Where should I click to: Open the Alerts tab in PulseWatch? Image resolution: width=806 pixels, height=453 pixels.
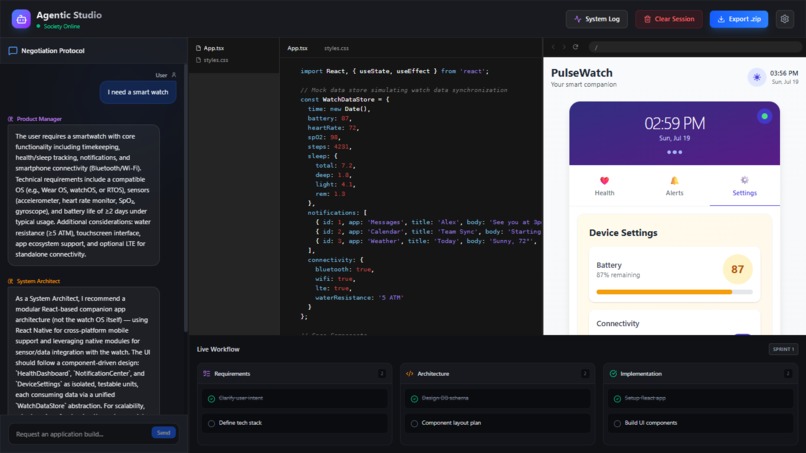pyautogui.click(x=674, y=186)
